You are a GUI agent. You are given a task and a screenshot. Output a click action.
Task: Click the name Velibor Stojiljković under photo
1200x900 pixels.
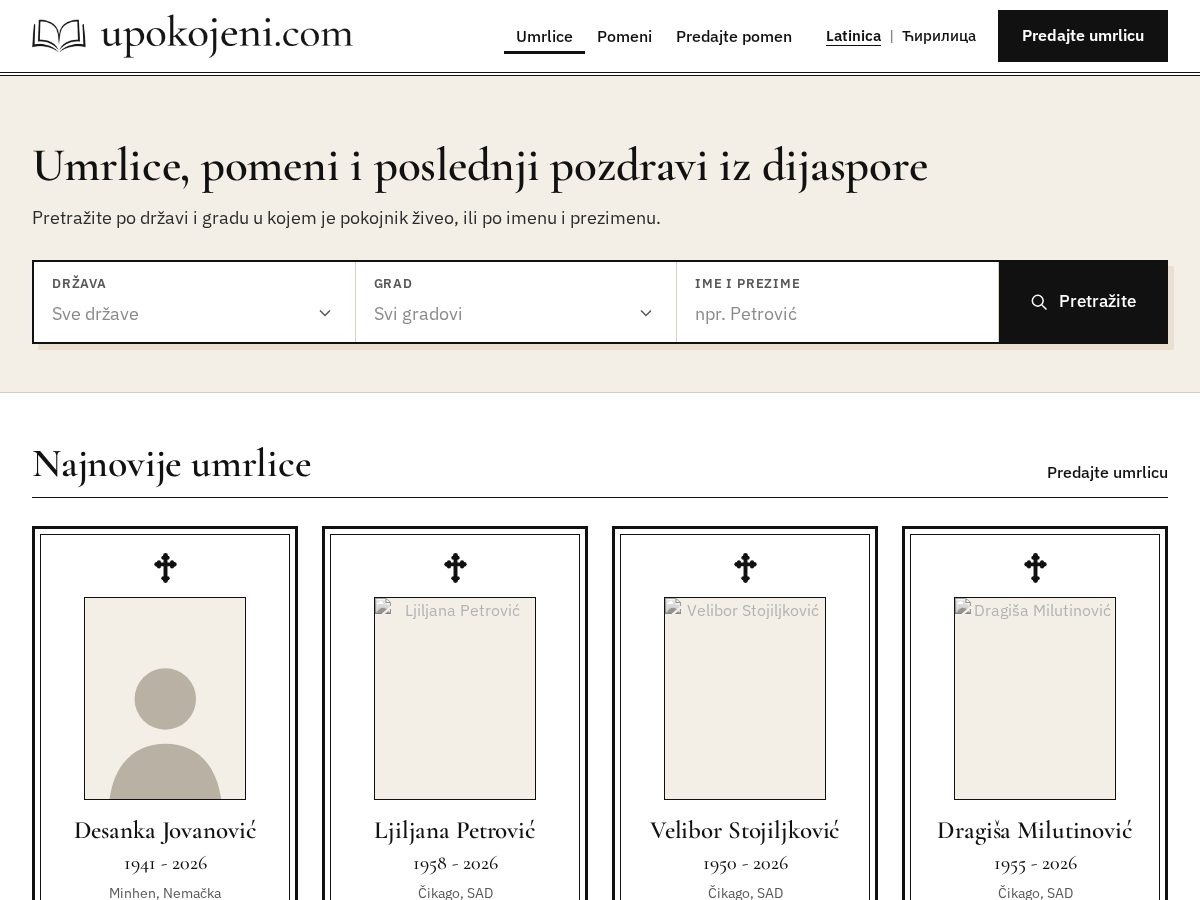745,831
